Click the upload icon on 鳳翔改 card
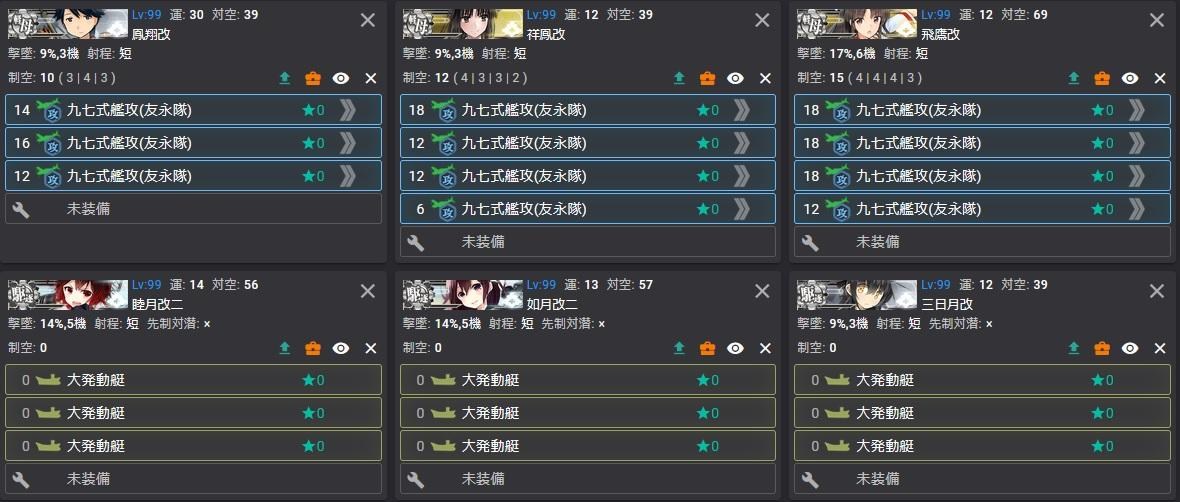This screenshot has width=1180, height=502. [284, 78]
